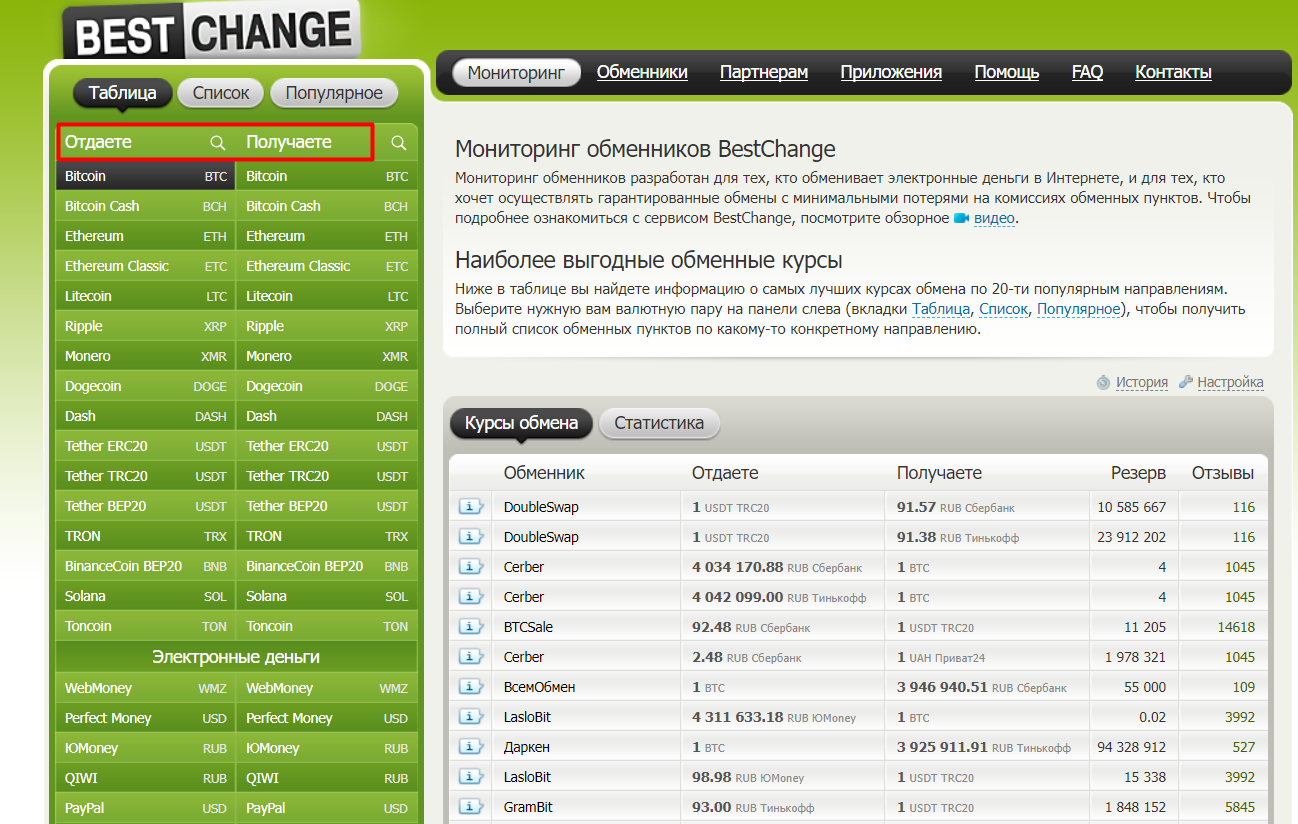Open info icon for the Даркен row
Screen dimensions: 1298x824
(x=470, y=747)
